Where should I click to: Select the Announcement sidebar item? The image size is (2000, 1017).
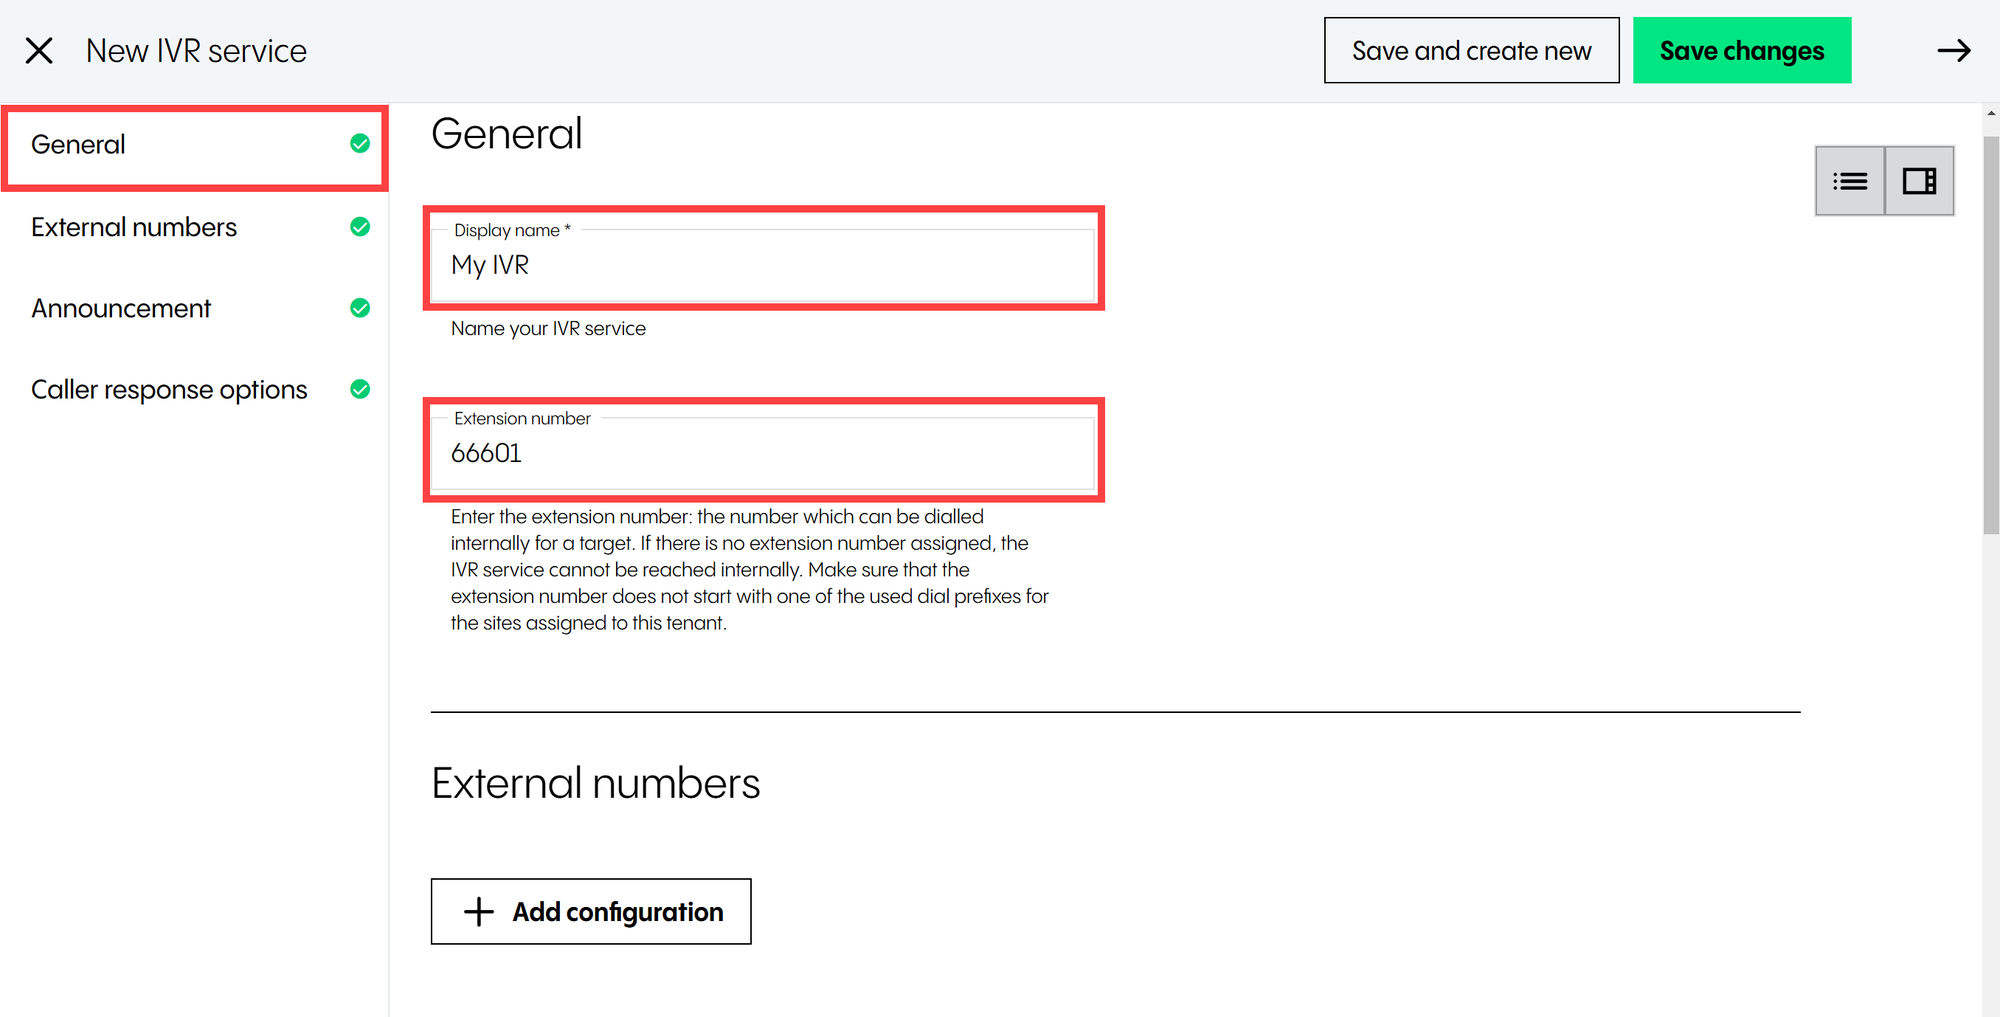[121, 309]
